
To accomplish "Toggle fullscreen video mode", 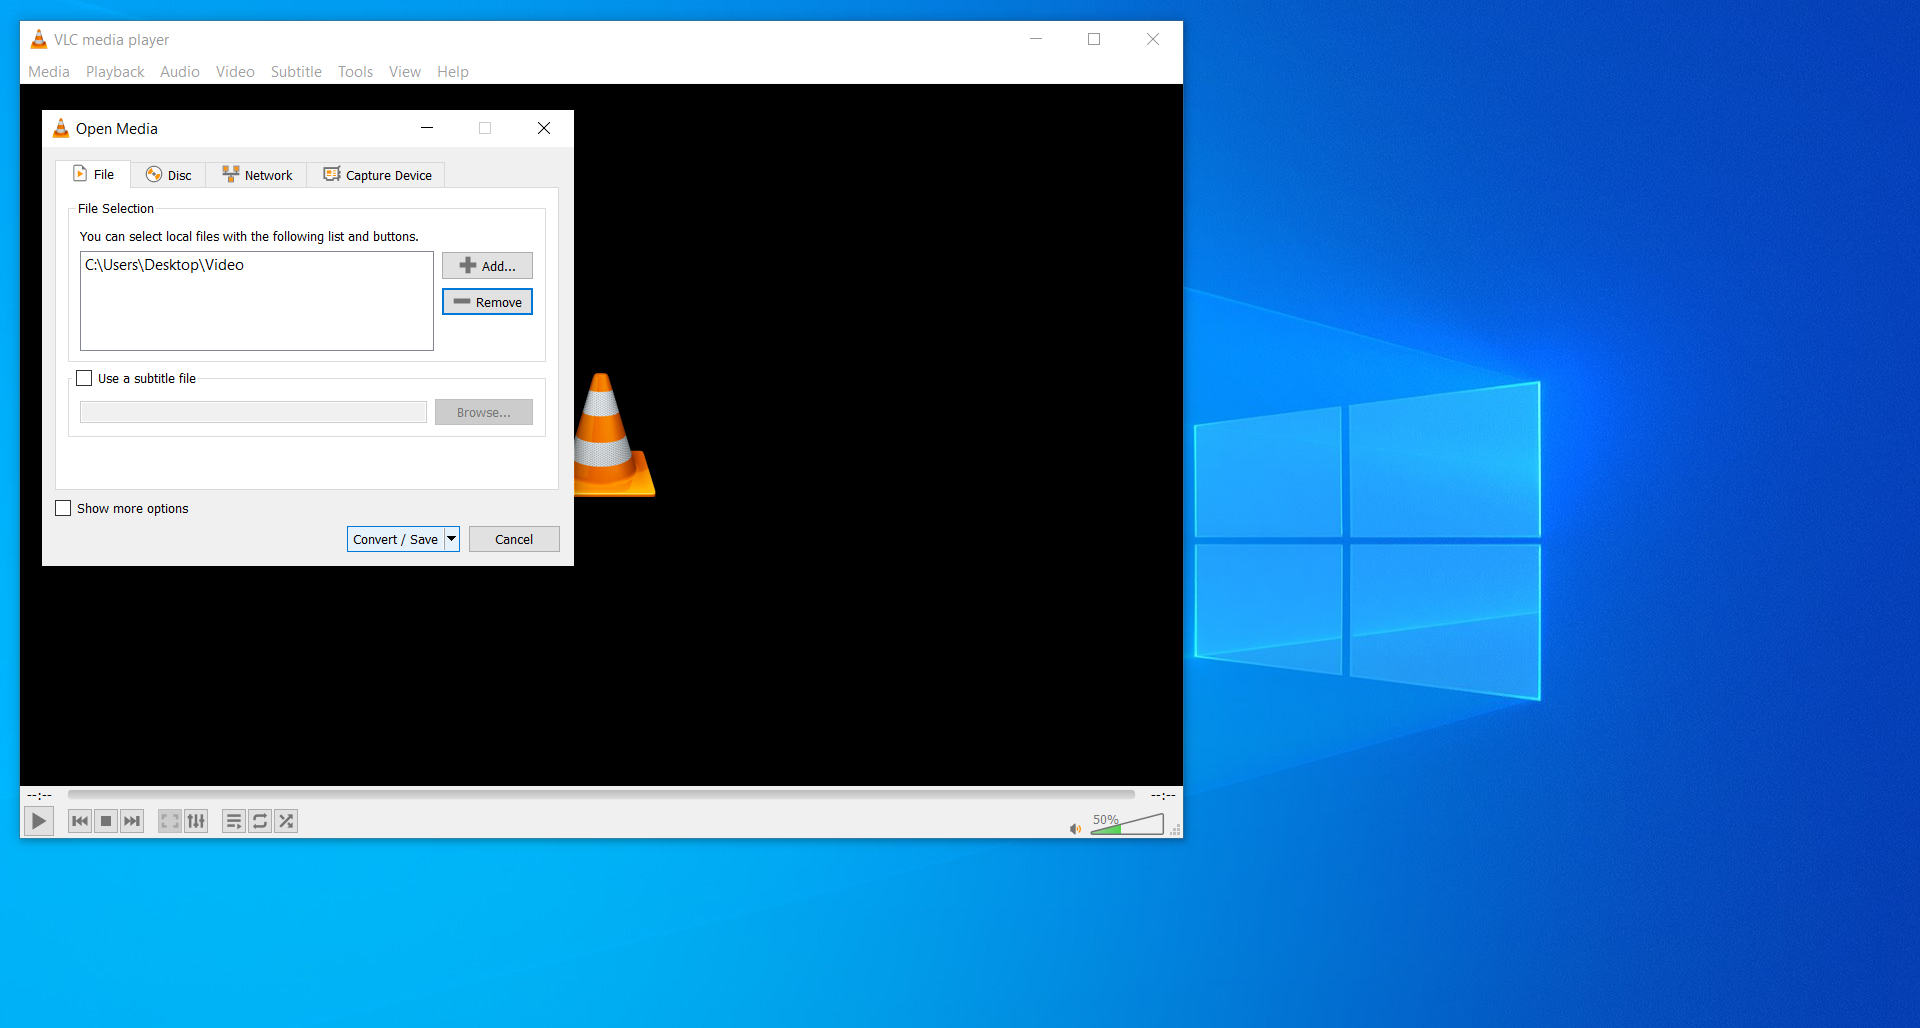I will click(x=170, y=821).
